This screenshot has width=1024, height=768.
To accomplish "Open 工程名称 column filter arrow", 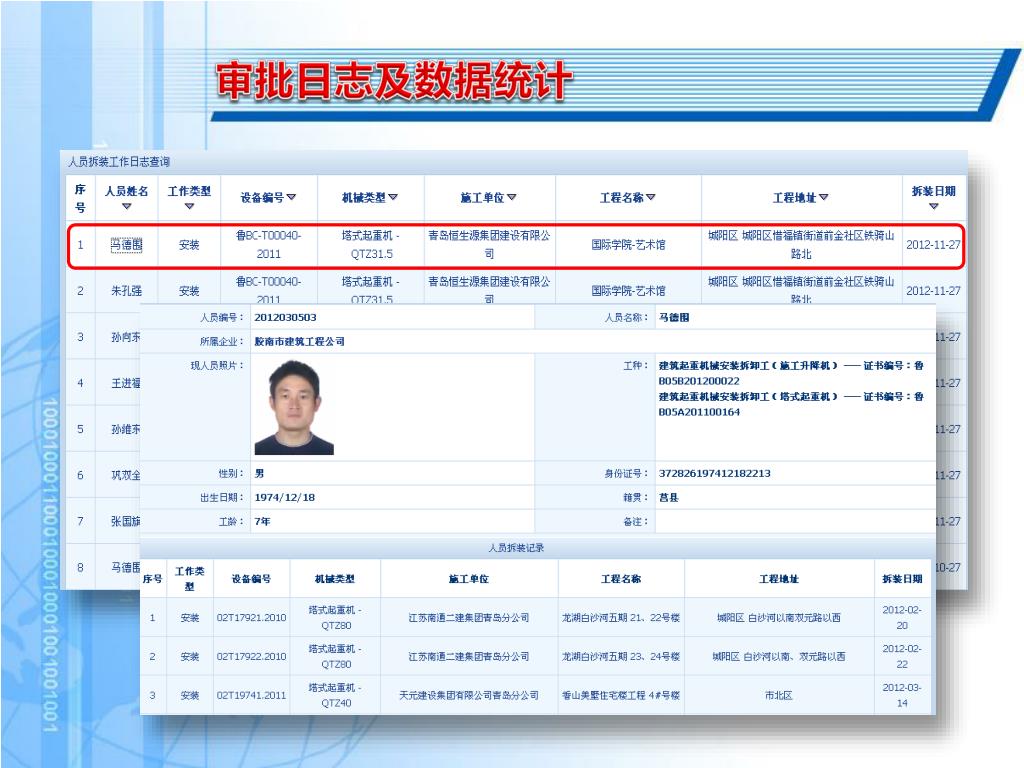I will (x=650, y=197).
